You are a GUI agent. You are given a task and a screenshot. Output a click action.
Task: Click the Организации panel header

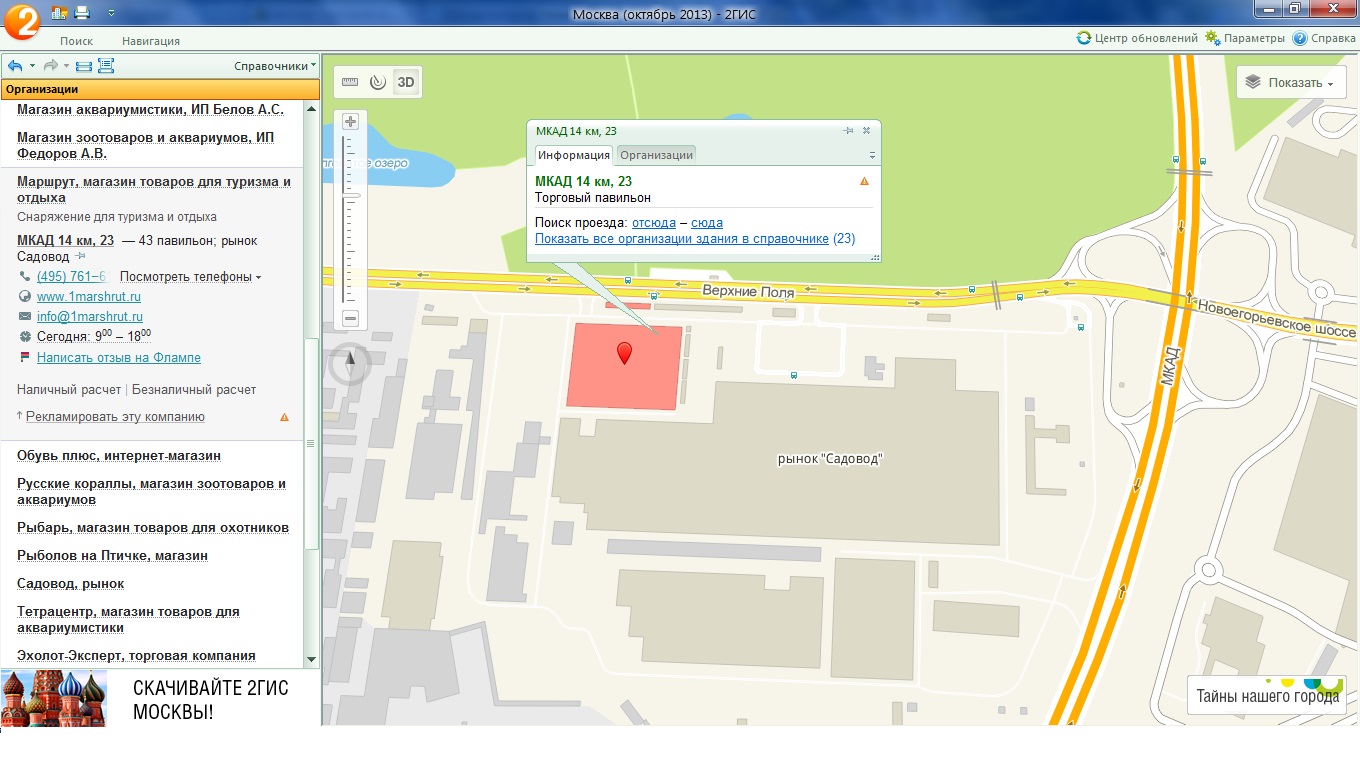point(160,89)
